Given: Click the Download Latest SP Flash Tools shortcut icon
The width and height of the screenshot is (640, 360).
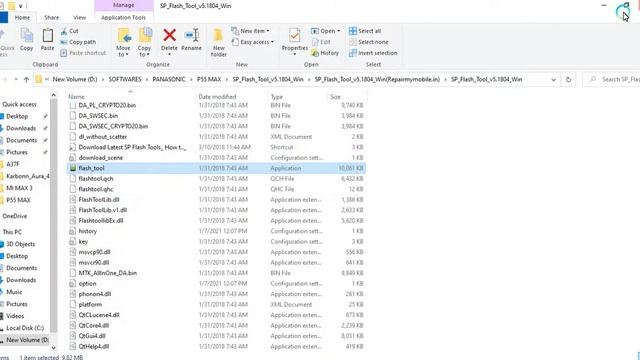Looking at the screenshot, I should coord(73,147).
